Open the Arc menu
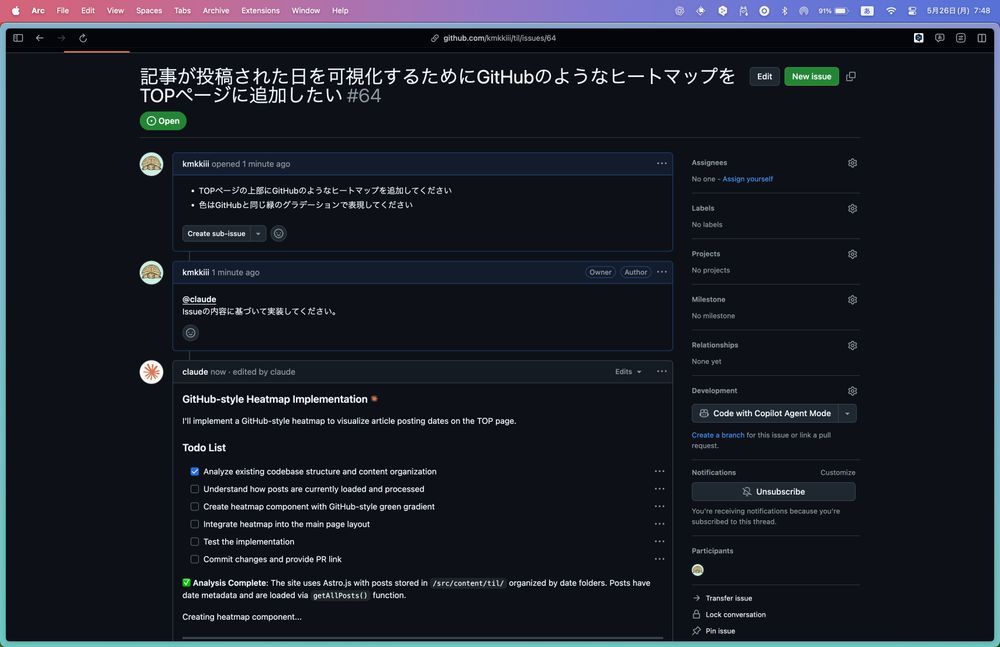The image size is (1000, 647). click(38, 11)
